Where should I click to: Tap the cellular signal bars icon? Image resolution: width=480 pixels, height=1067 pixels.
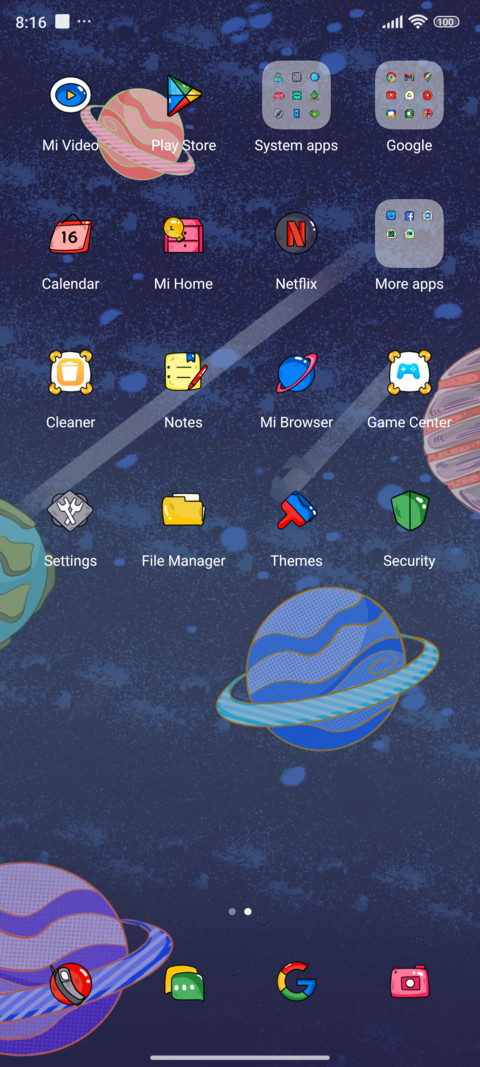[392, 22]
